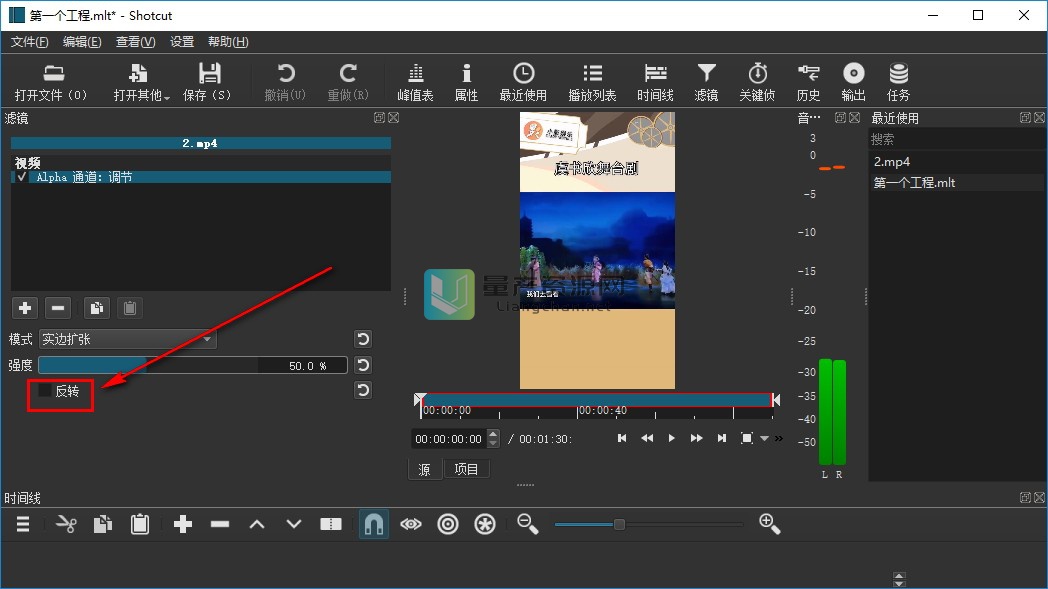Overwrite clip with the down chevron

(293, 525)
